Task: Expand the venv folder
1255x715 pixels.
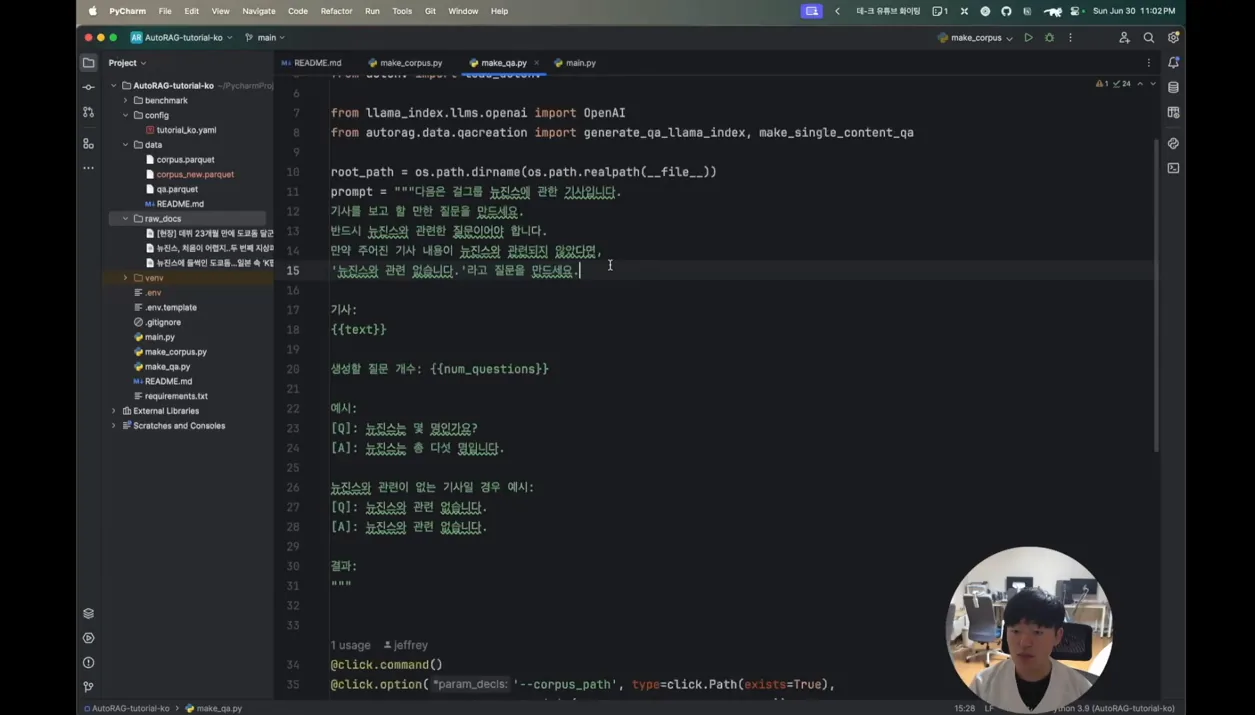Action: [x=126, y=278]
